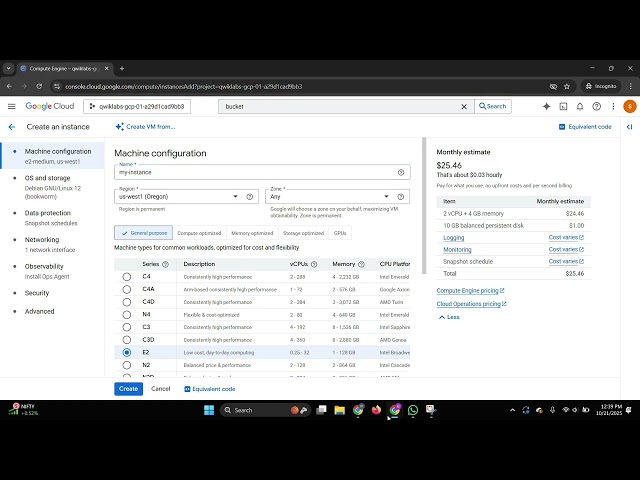This screenshot has height=480, width=640.
Task: Collapse the right side panel arrow
Action: tap(629, 127)
